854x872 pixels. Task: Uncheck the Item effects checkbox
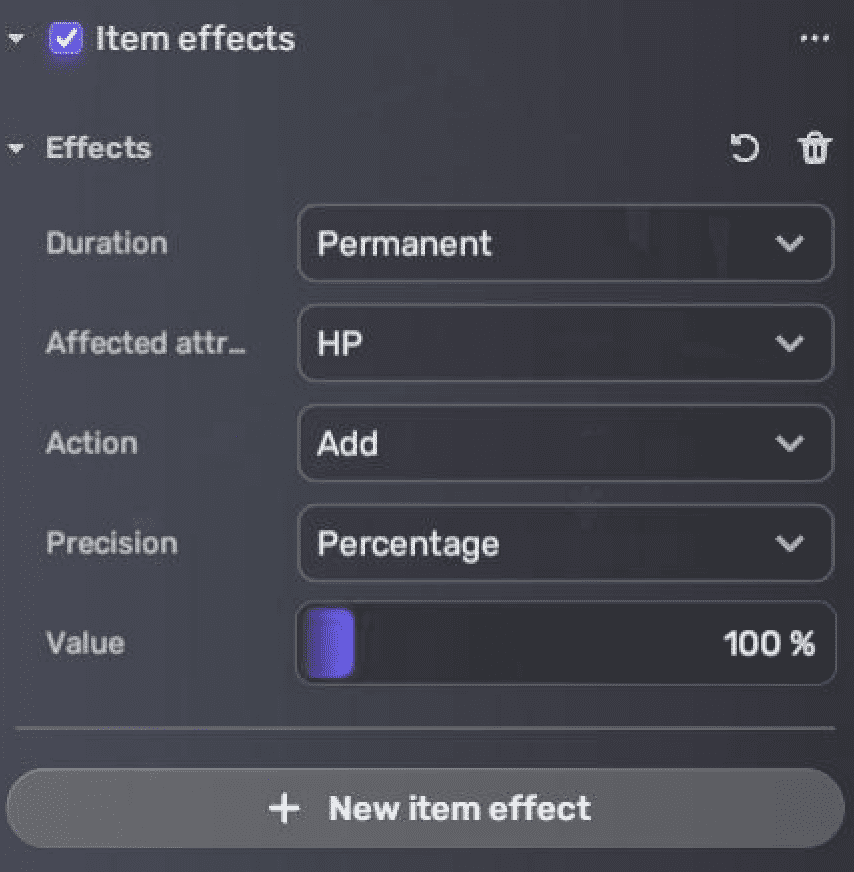[x=66, y=37]
